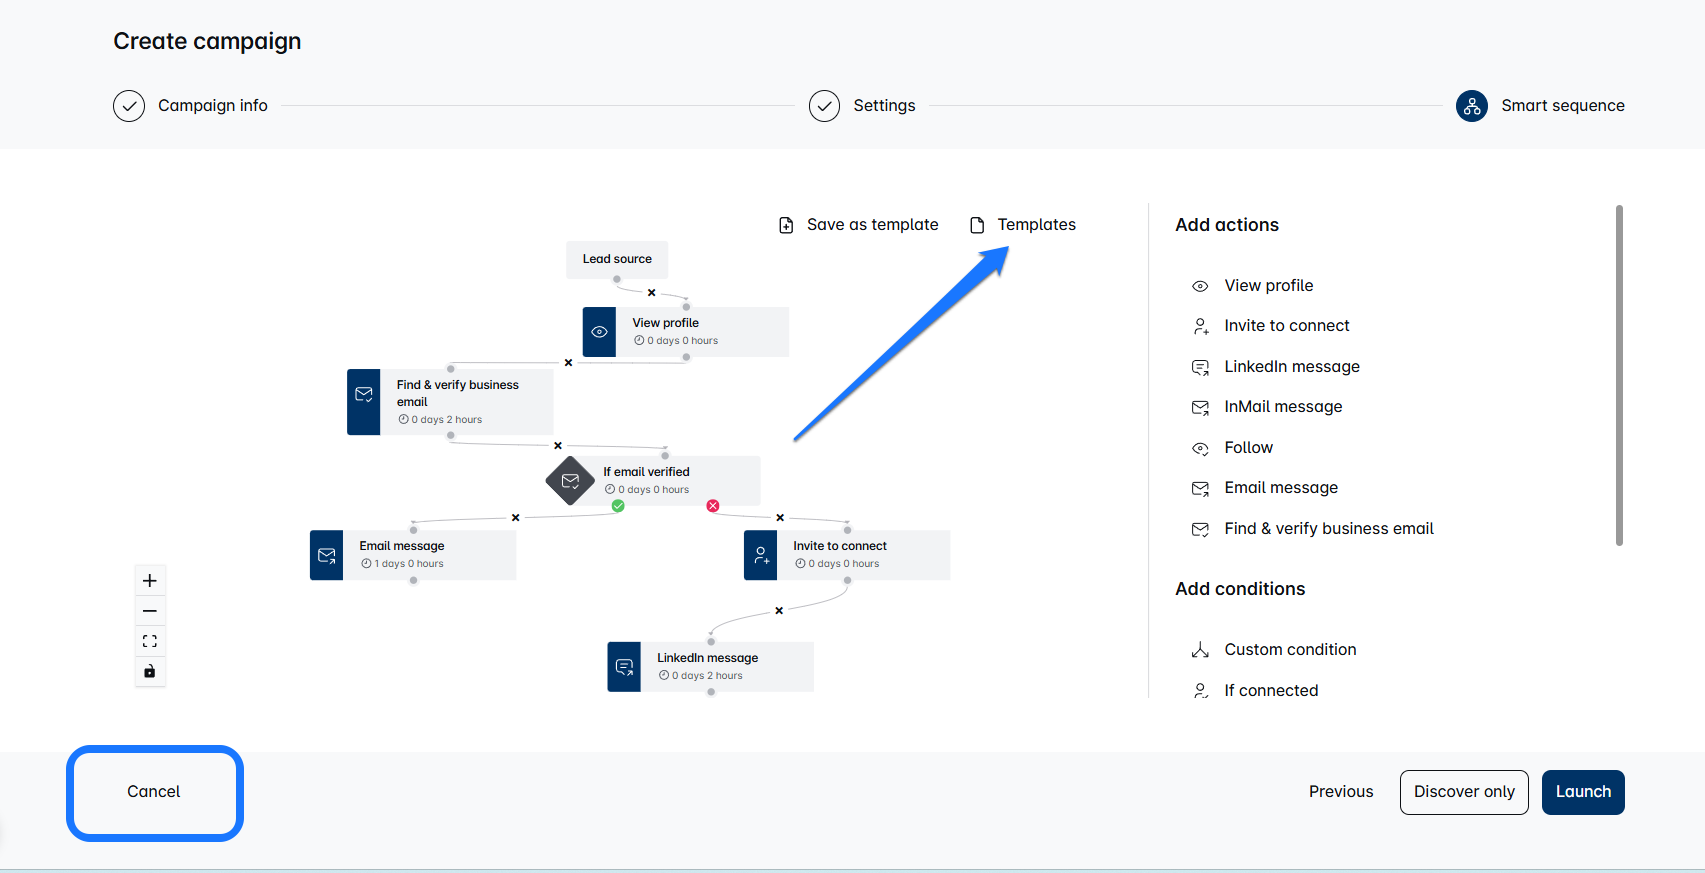Click the zoom out minus icon
This screenshot has height=873, width=1705.
(150, 611)
